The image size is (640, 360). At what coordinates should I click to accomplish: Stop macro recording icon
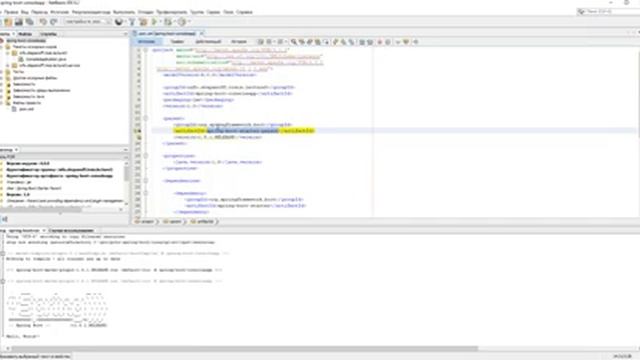click(x=388, y=42)
